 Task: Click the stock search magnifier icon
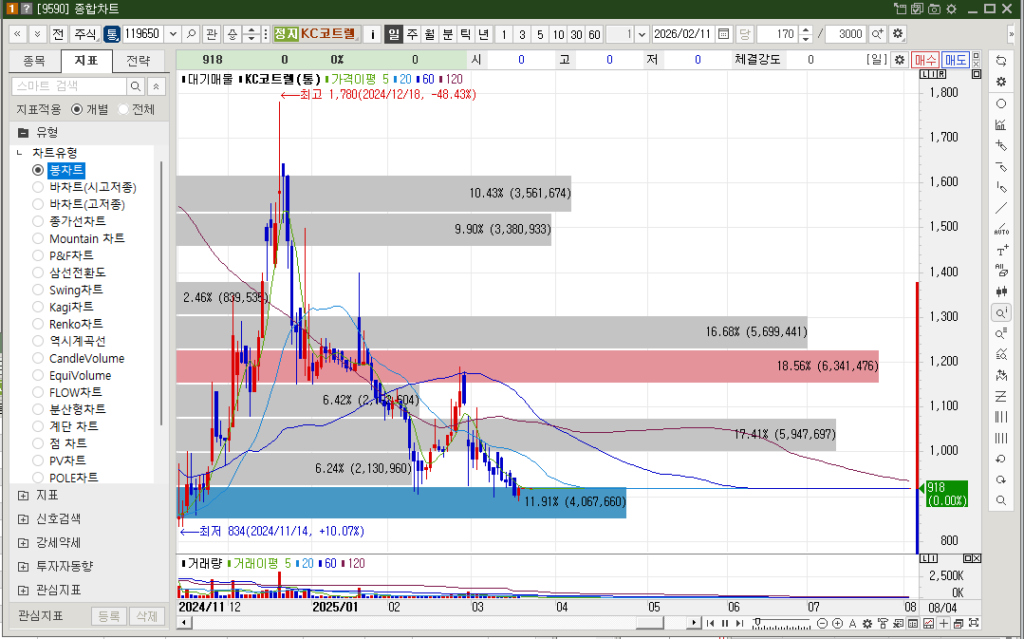click(191, 34)
